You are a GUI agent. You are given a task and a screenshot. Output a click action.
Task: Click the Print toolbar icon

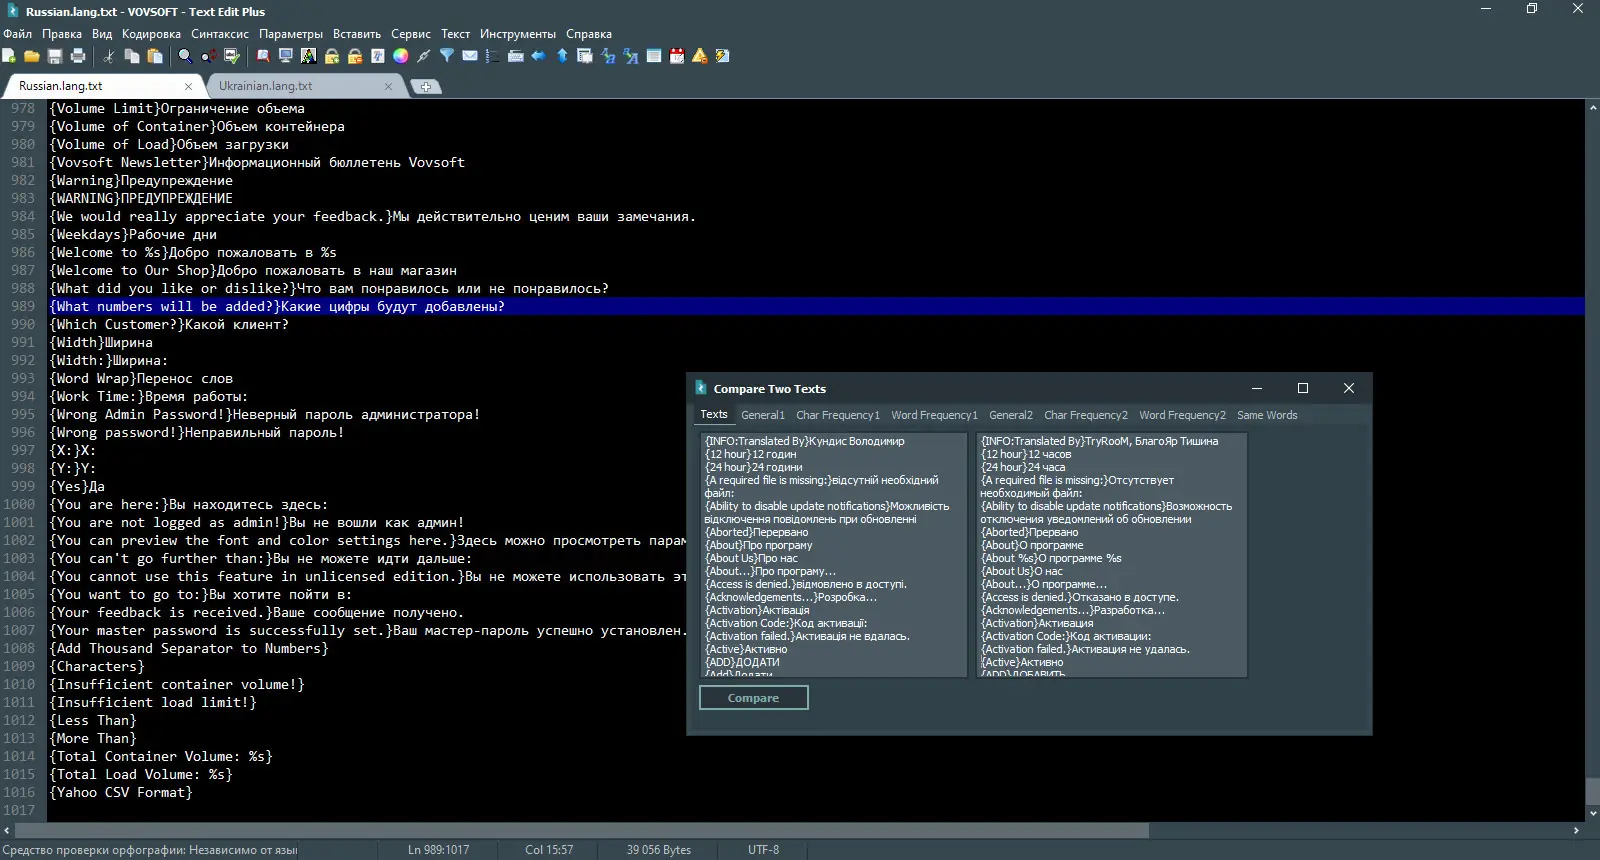coord(78,56)
